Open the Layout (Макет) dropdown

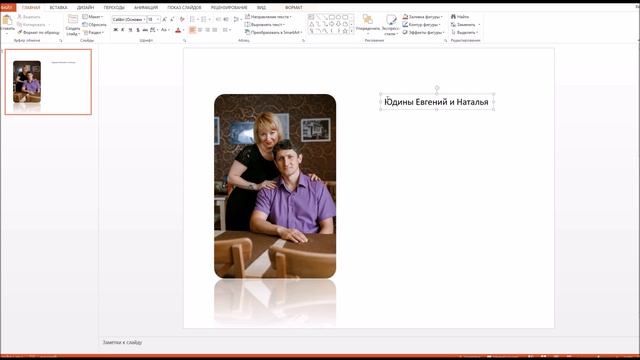pyautogui.click(x=93, y=17)
